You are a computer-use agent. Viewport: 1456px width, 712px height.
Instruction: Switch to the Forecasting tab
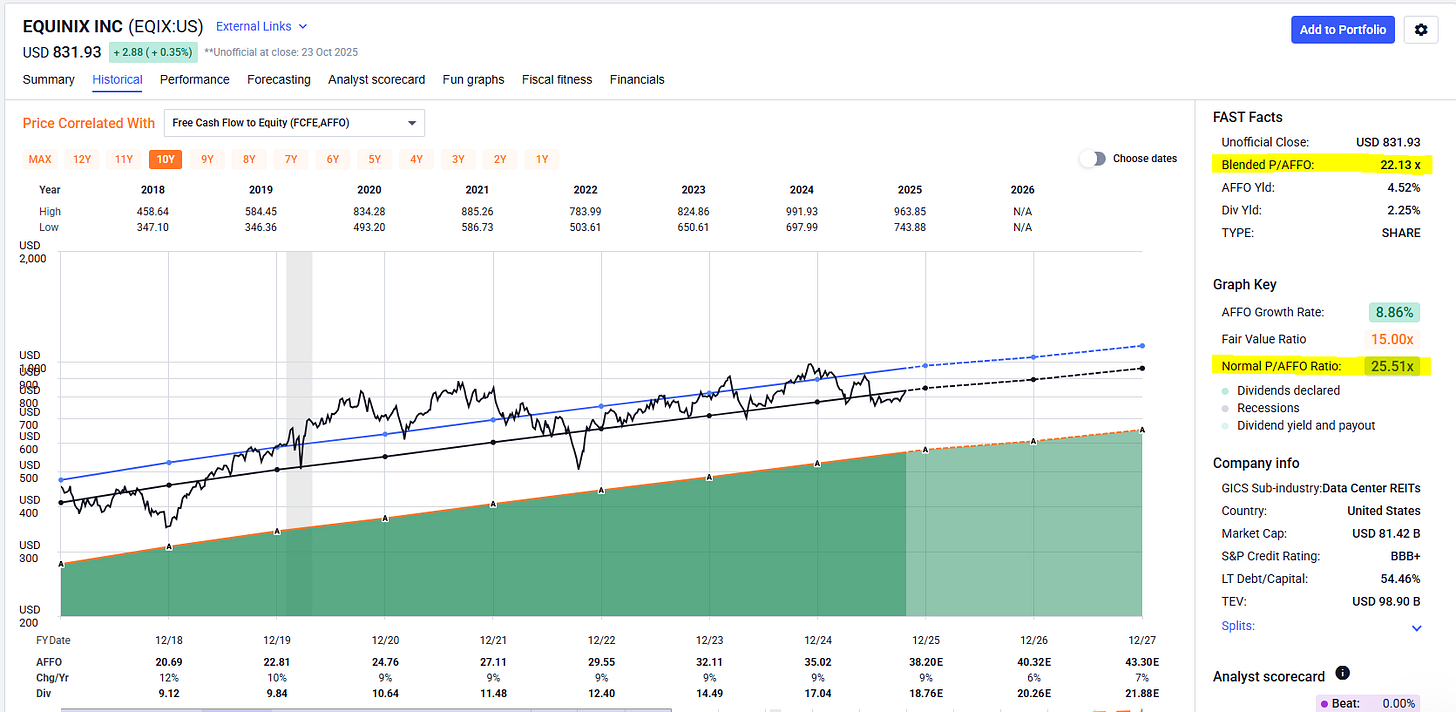[279, 80]
